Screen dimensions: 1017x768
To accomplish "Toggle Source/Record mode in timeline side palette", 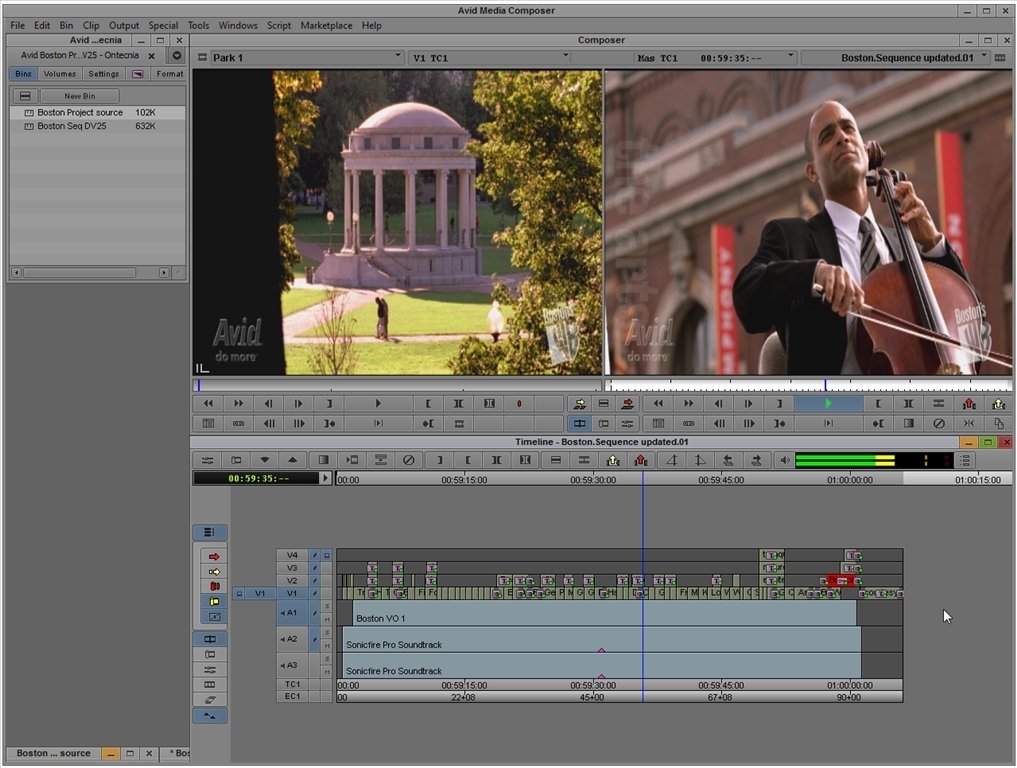I will click(x=209, y=639).
